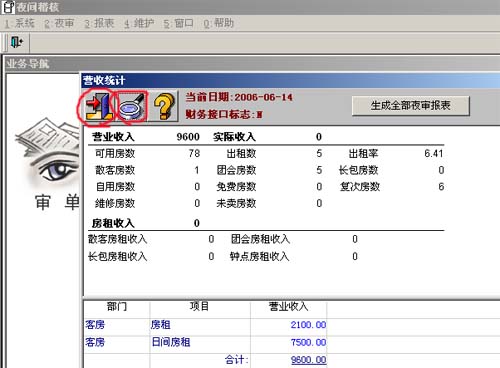The width and height of the screenshot is (500, 368).
Task: Click the 免费房数 label
Action: [x=236, y=186]
